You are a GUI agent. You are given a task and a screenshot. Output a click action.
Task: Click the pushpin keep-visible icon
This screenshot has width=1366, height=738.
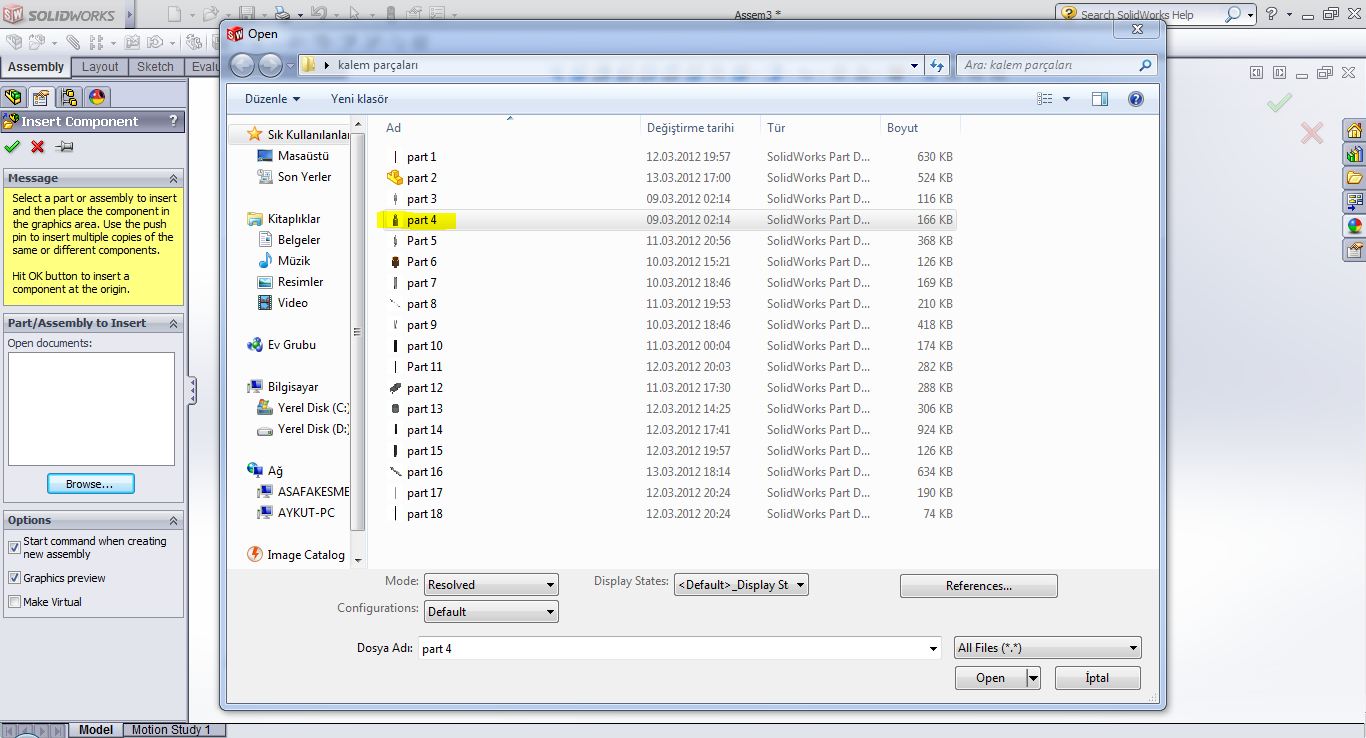(x=64, y=147)
